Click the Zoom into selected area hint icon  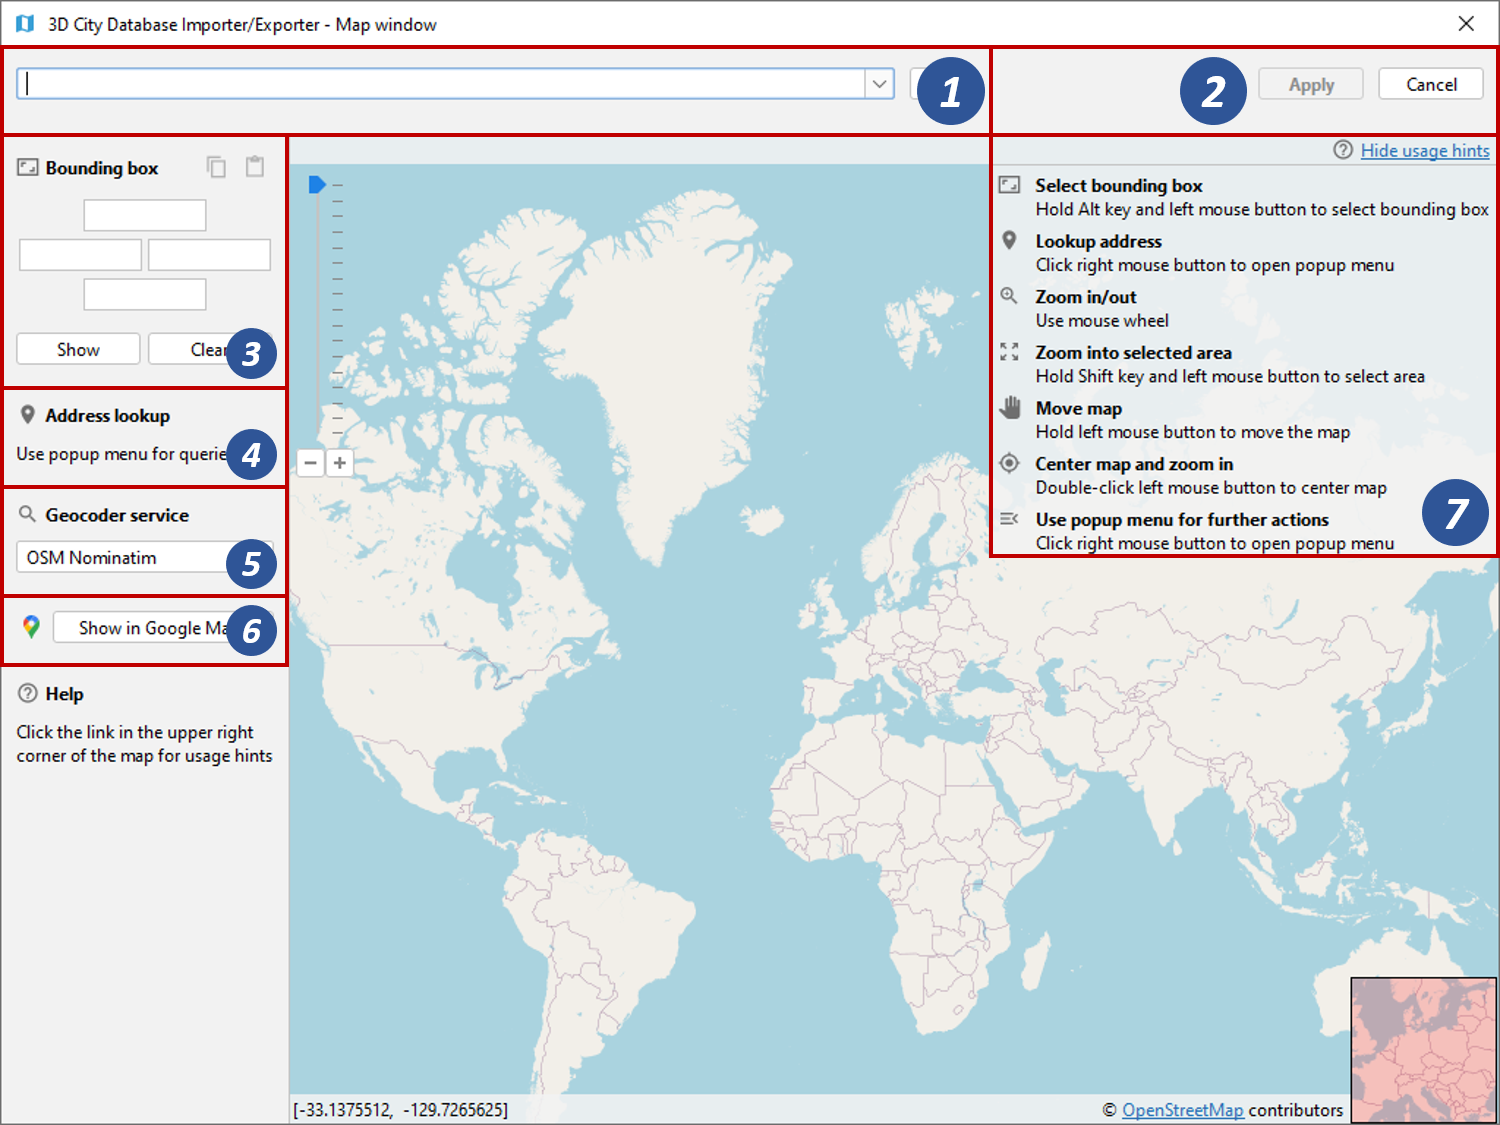(x=1010, y=352)
